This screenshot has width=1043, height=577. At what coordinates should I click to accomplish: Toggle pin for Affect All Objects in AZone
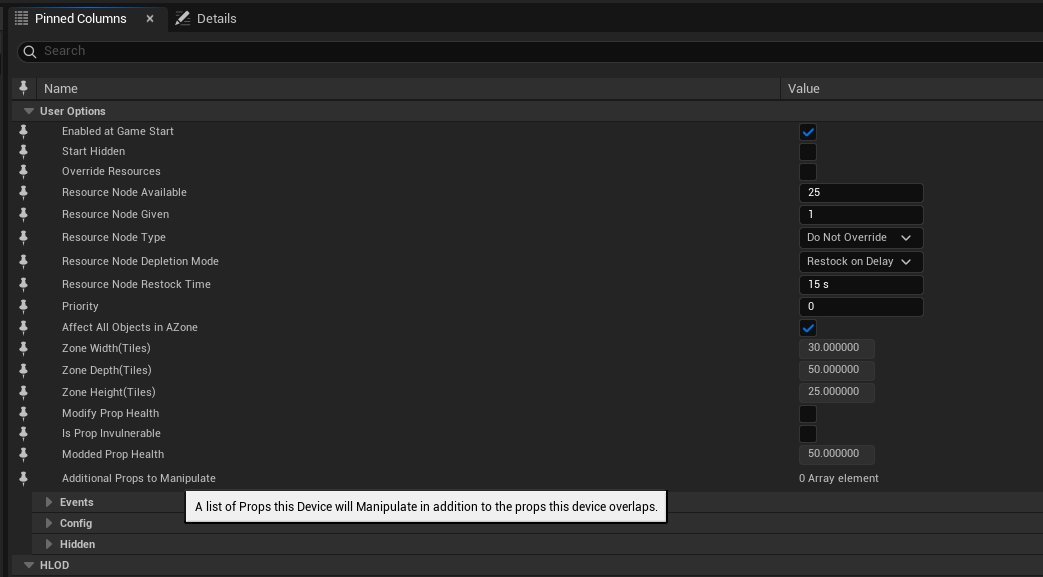click(23, 327)
